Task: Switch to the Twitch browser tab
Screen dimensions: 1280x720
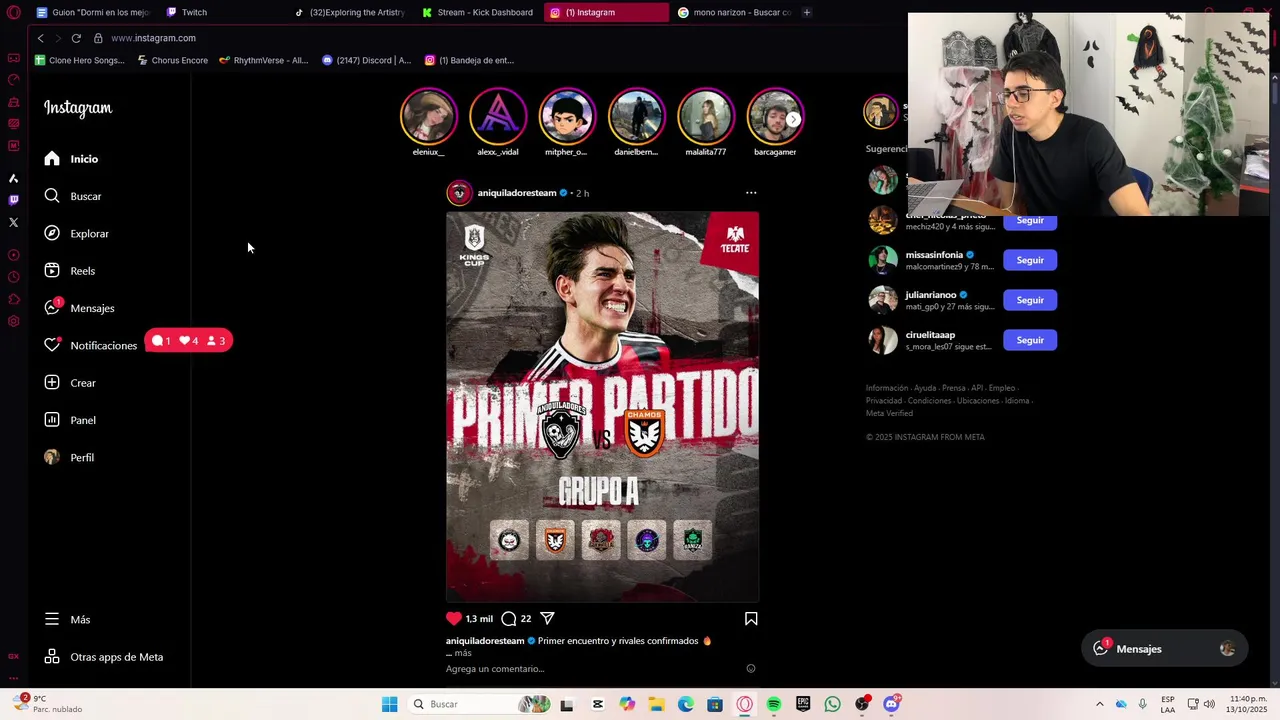Action: (x=194, y=12)
